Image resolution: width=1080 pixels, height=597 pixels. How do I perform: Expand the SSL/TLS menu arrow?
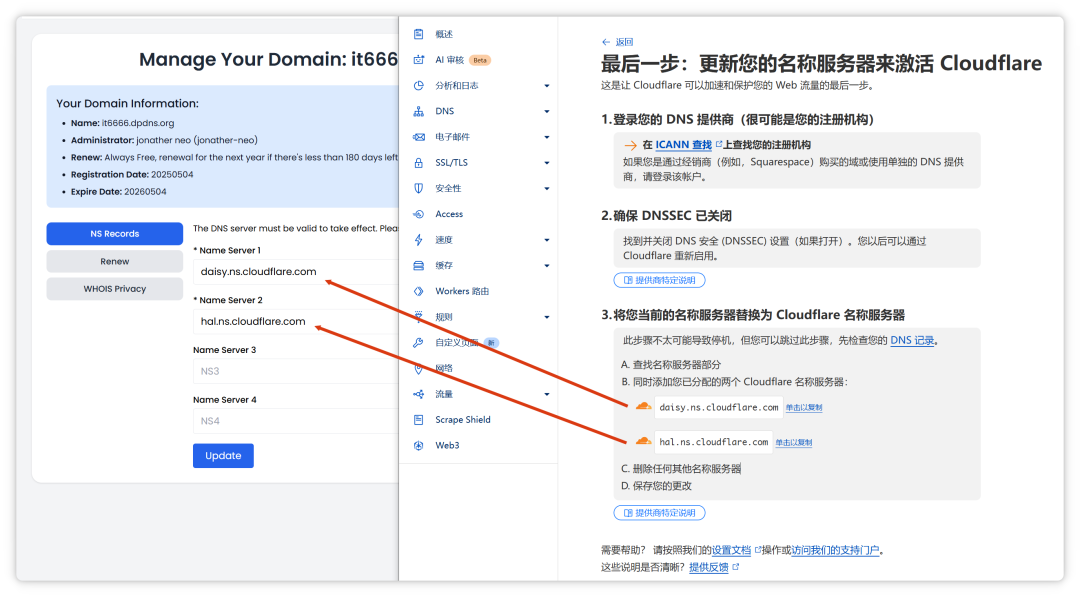(x=547, y=163)
